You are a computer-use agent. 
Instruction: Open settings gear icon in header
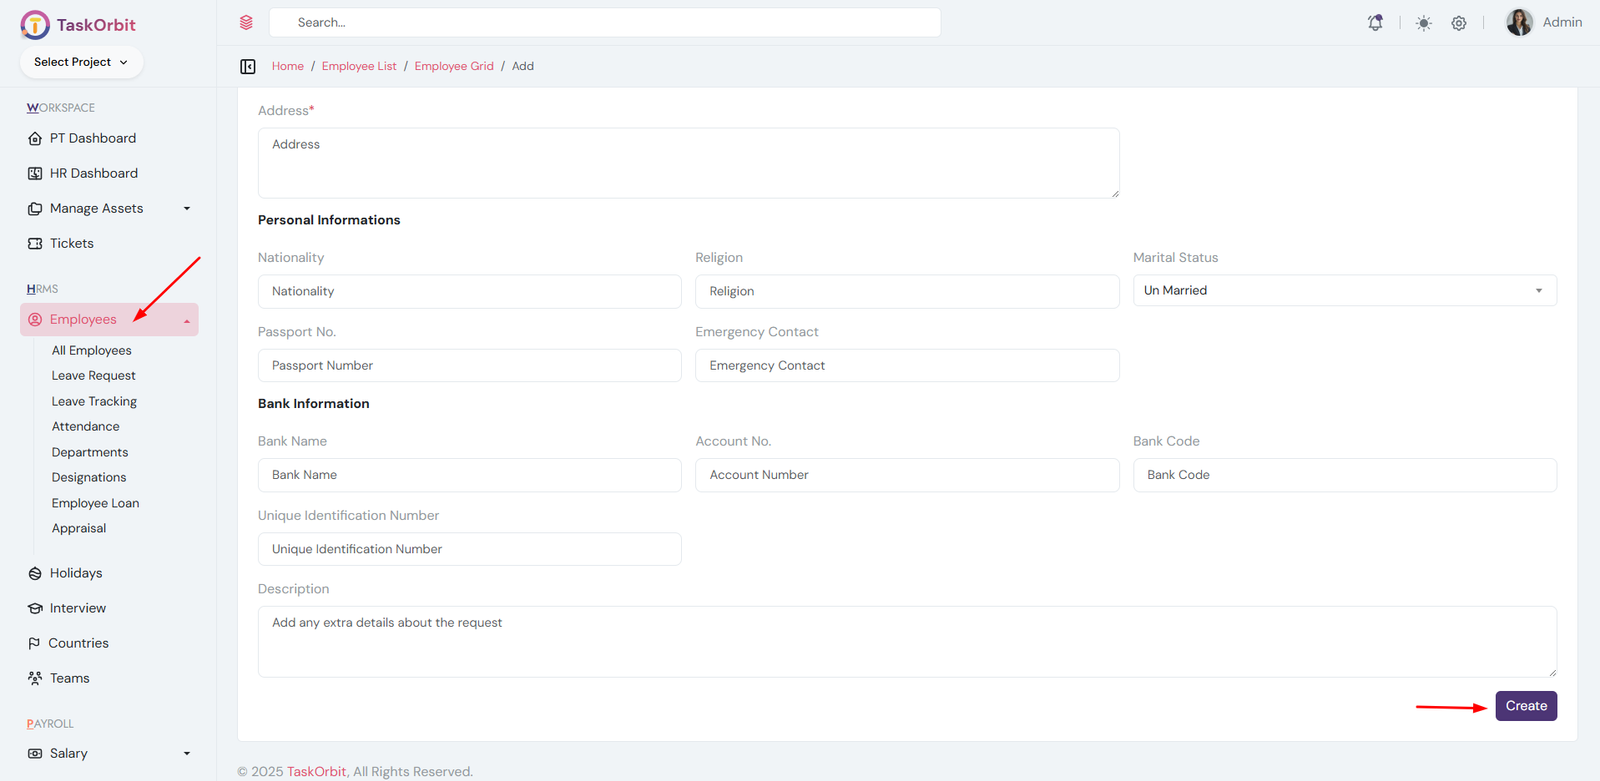(1459, 23)
